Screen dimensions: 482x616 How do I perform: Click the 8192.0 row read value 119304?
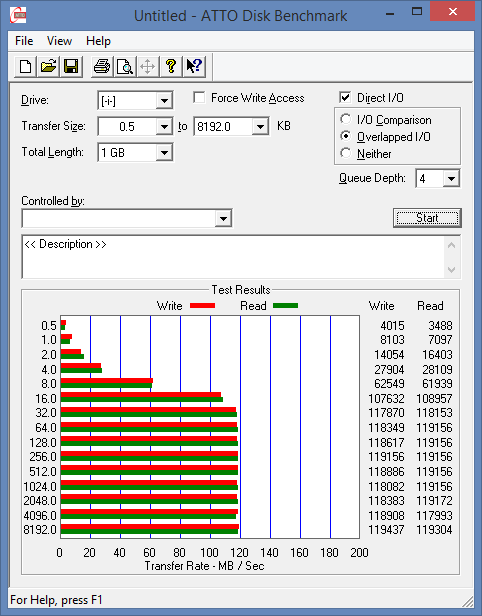(434, 530)
